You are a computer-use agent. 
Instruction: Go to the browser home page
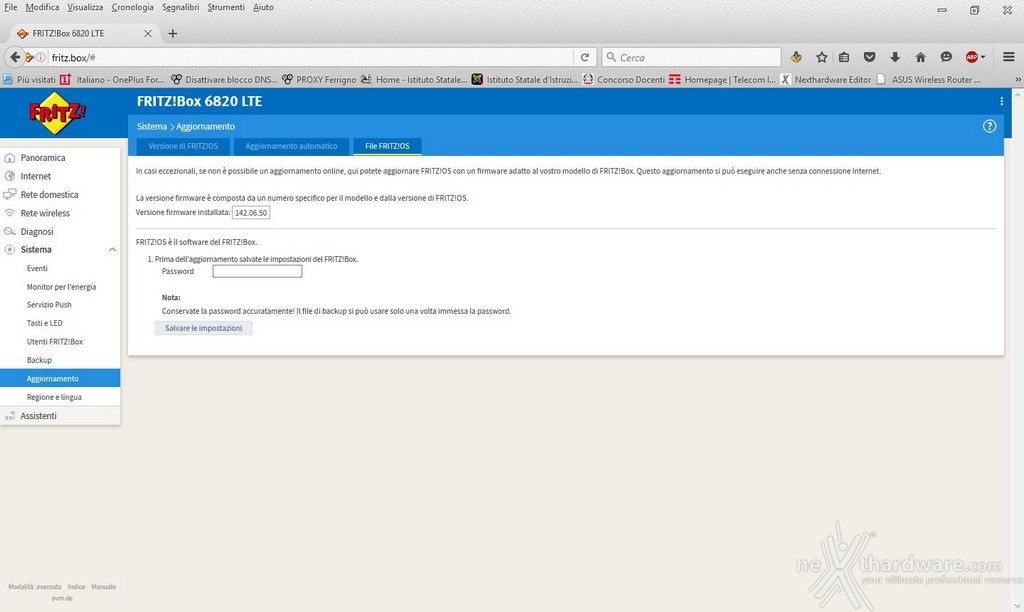tap(920, 57)
